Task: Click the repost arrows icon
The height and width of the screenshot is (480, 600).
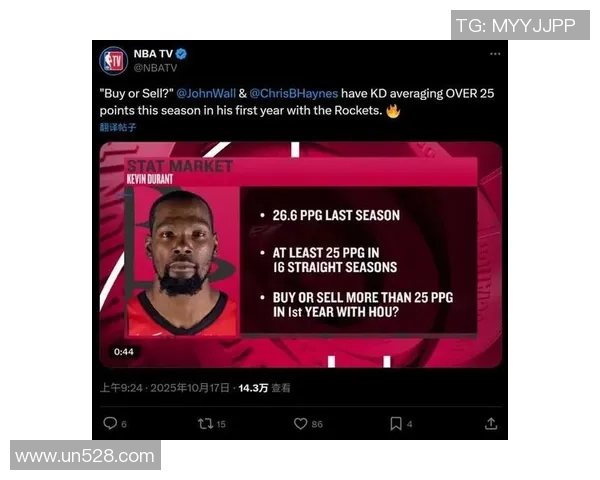Action: pos(205,424)
